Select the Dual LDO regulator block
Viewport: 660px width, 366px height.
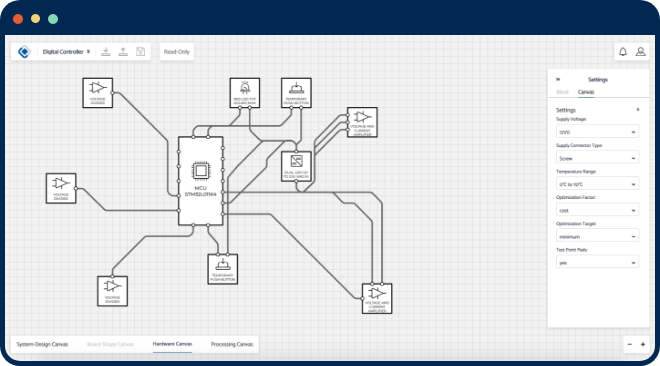coord(296,167)
